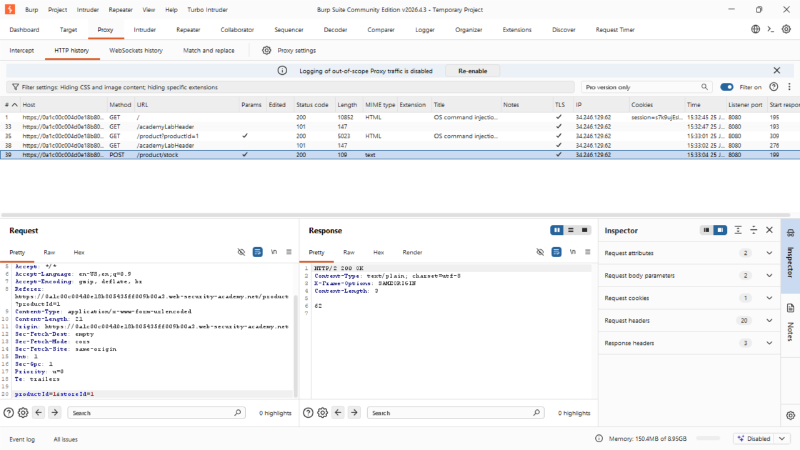The width and height of the screenshot is (800, 450).
Task: Open Request panel hamburger menu
Action: tap(289, 252)
